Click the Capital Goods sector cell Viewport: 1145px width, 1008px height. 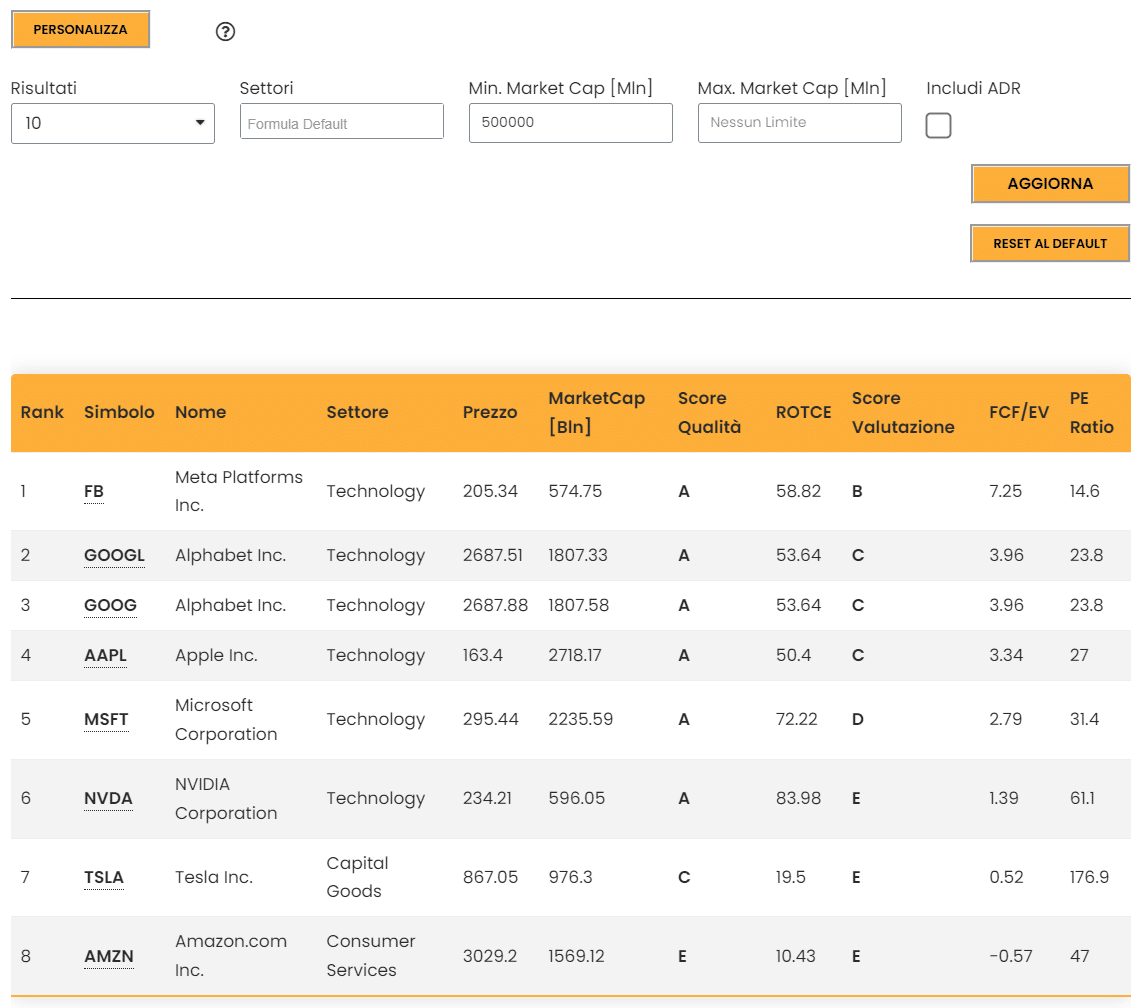pos(357,877)
